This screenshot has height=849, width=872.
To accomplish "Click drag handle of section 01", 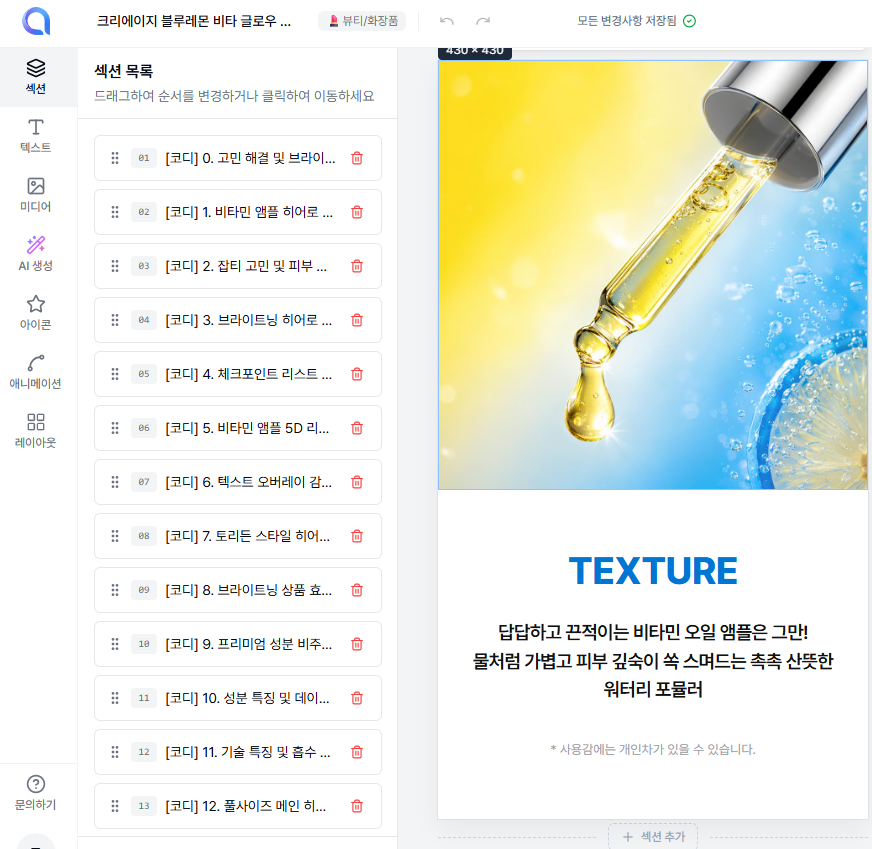I will pos(115,158).
